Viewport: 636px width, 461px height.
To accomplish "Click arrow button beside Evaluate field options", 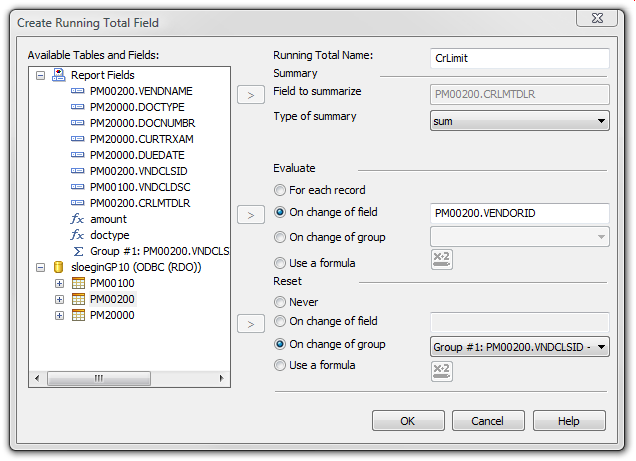I will click(x=249, y=213).
